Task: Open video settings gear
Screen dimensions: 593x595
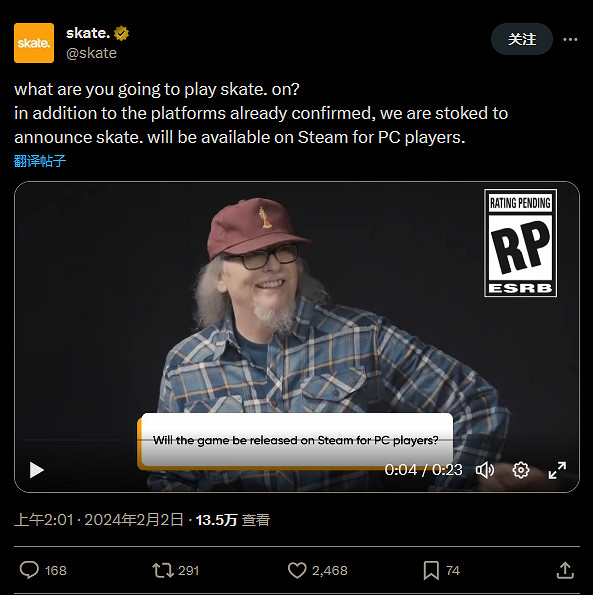Action: point(521,470)
